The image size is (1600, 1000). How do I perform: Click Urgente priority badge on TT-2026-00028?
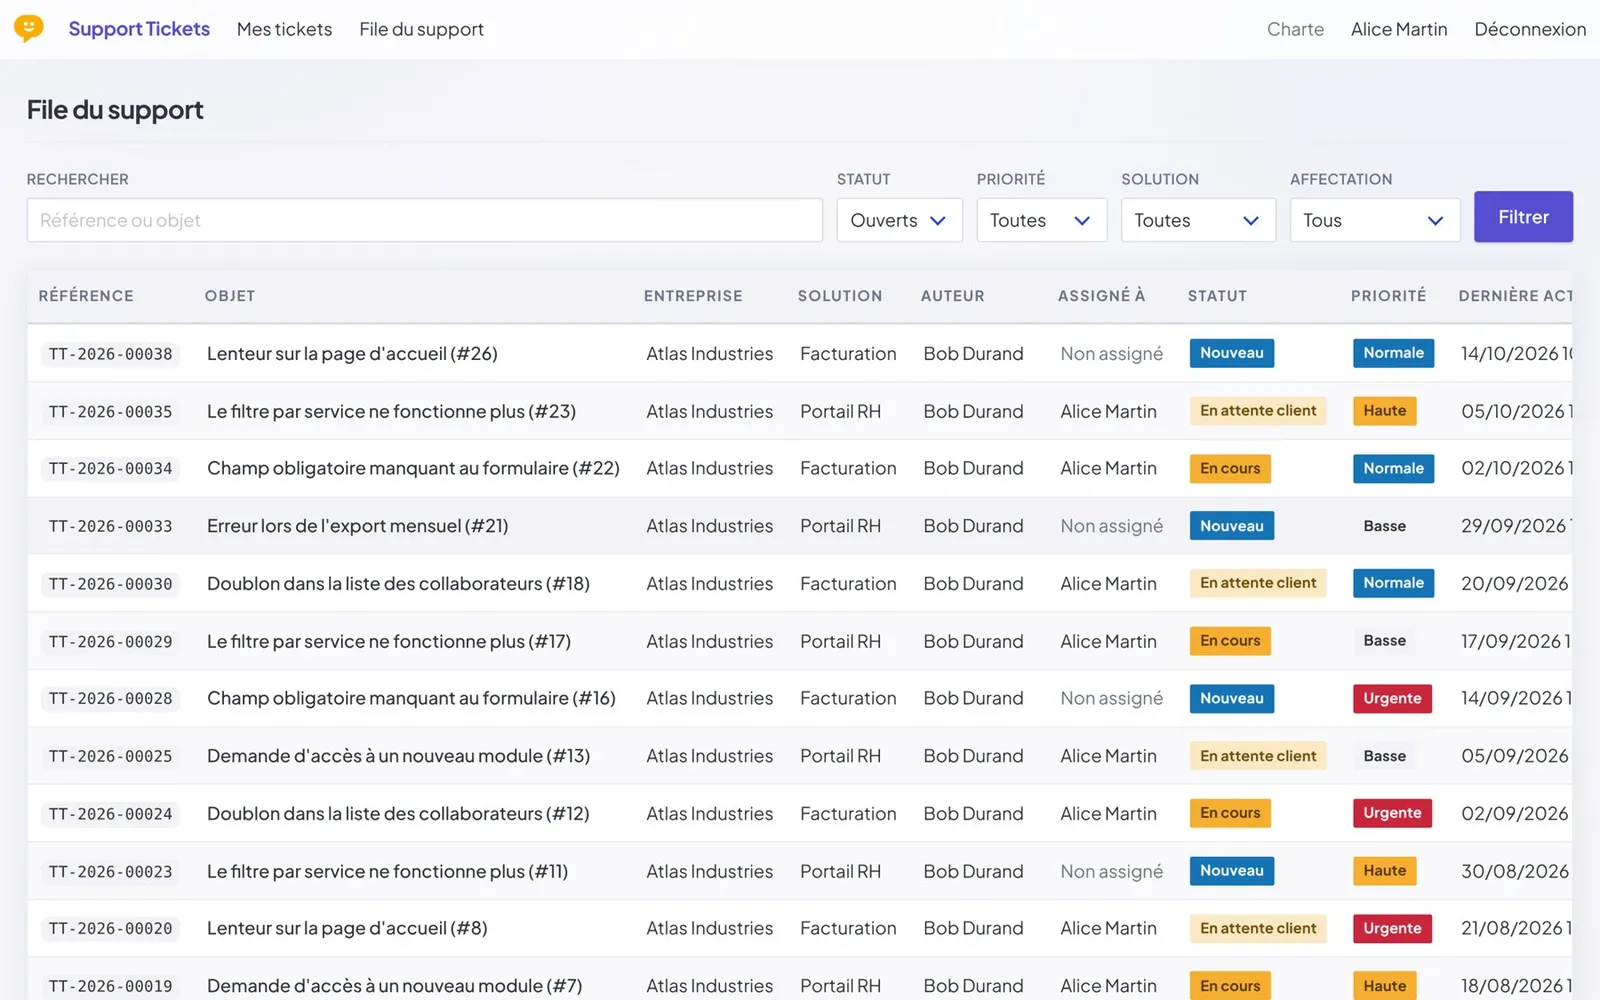tap(1392, 698)
